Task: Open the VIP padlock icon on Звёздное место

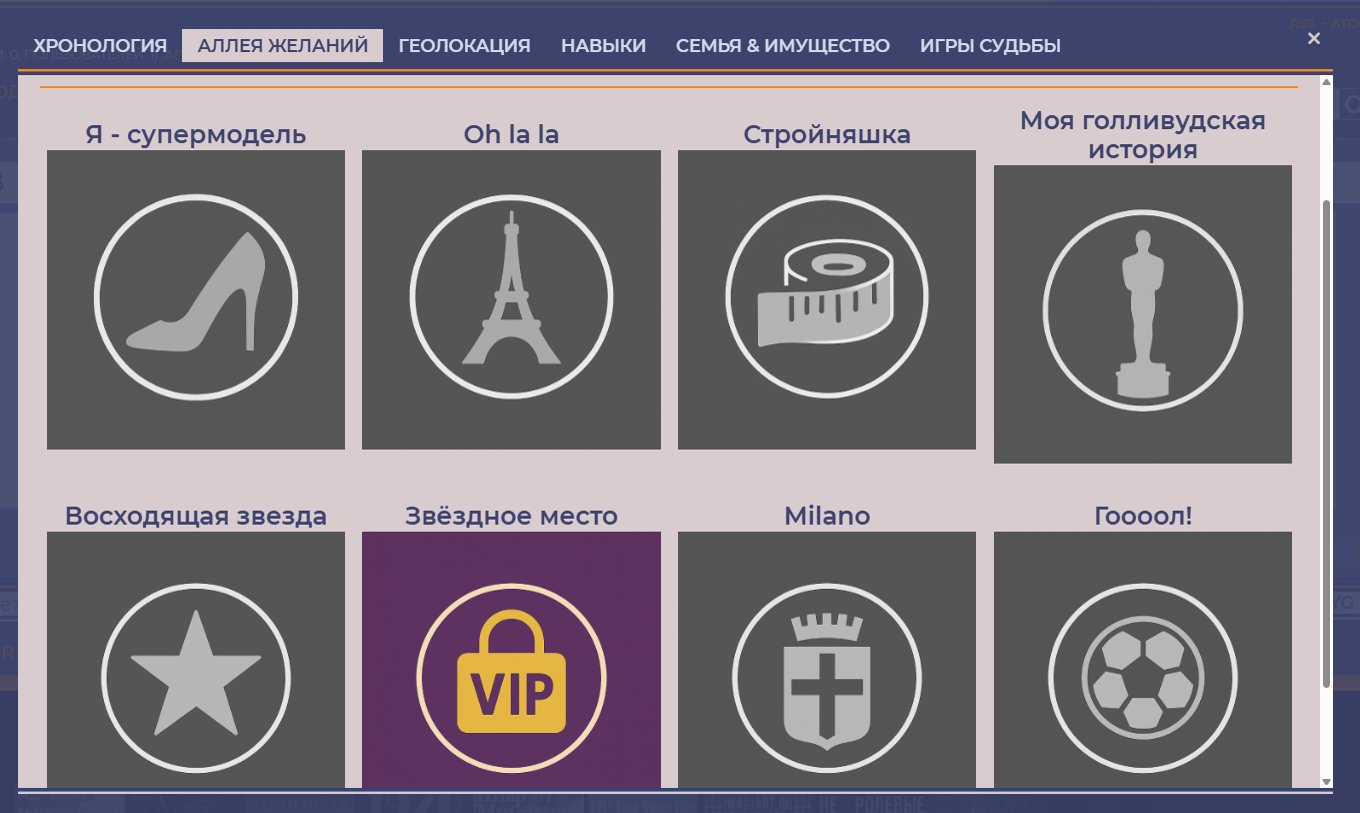Action: 511,676
